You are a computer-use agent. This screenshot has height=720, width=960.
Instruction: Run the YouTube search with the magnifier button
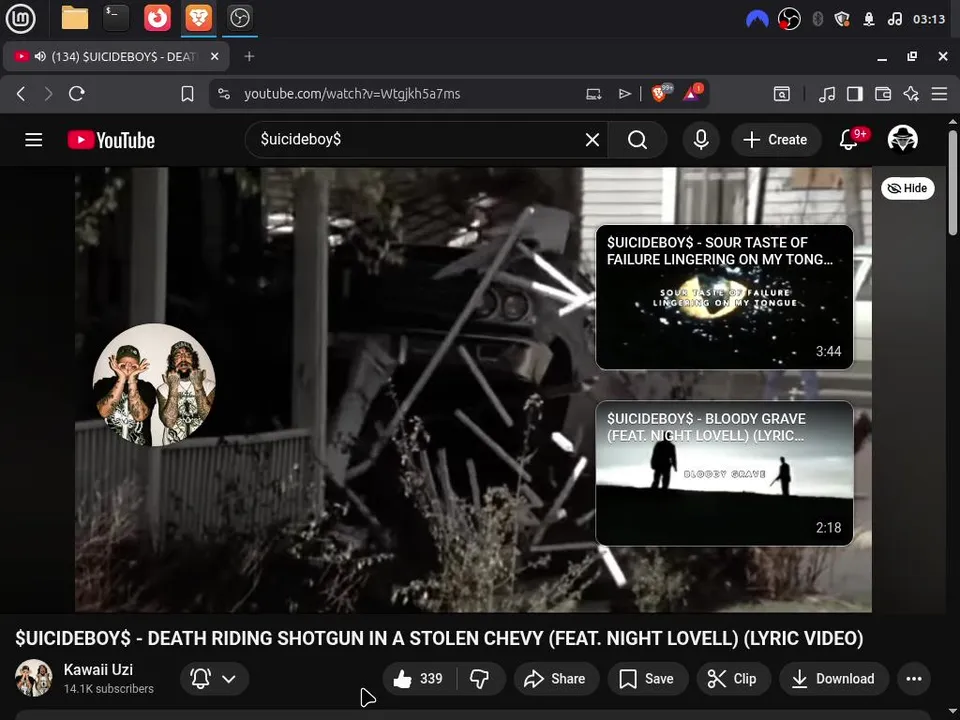click(x=637, y=140)
